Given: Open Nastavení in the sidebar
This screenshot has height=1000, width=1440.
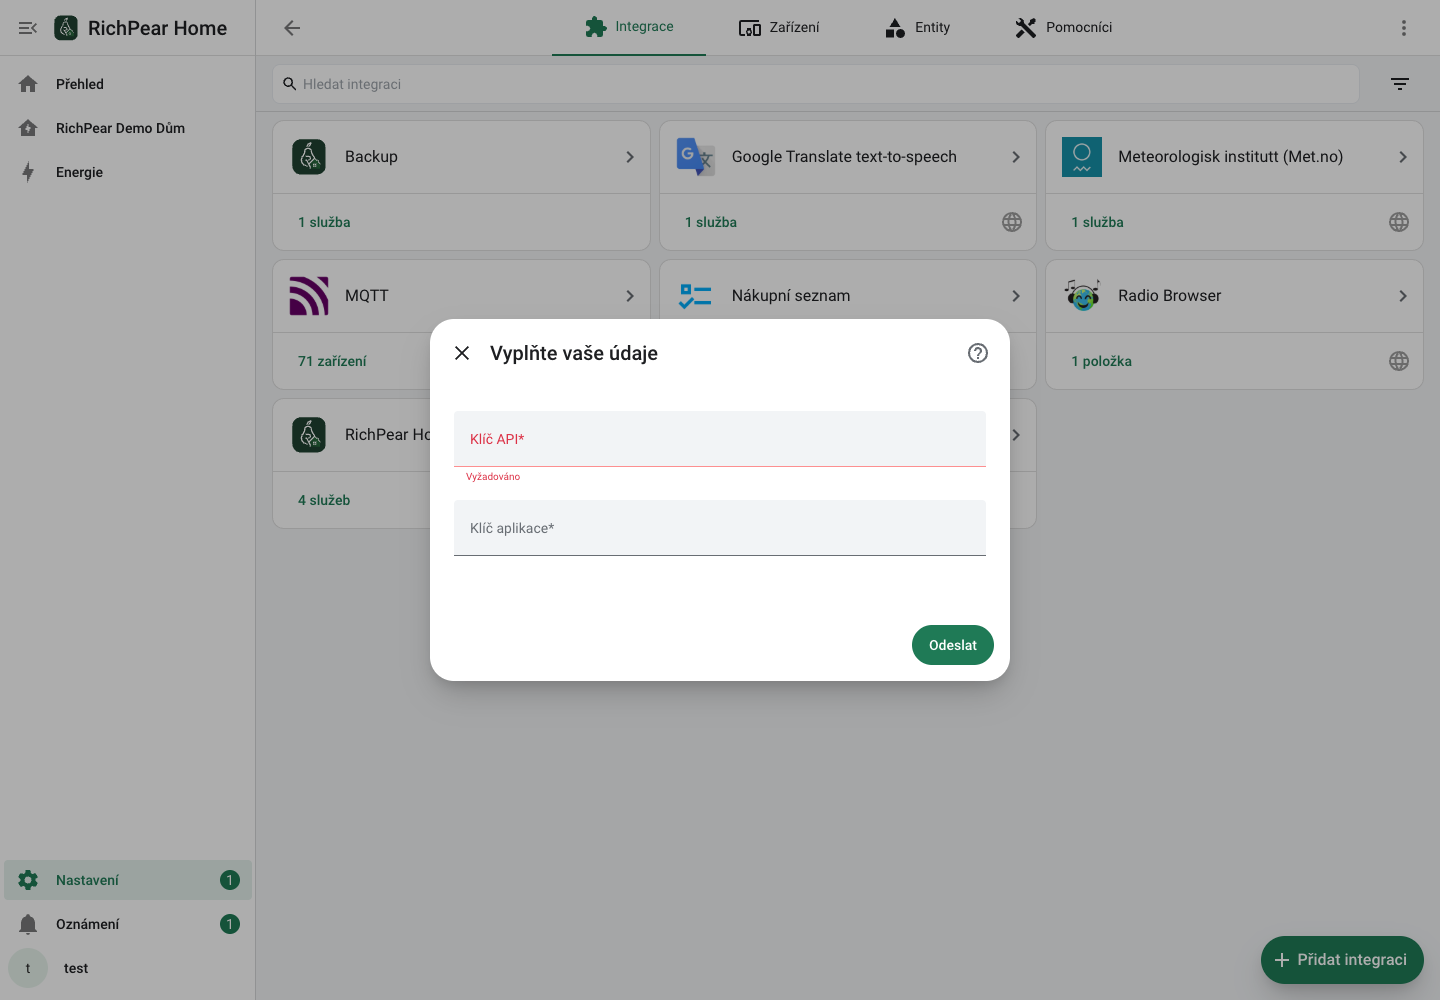Looking at the screenshot, I should tap(128, 880).
